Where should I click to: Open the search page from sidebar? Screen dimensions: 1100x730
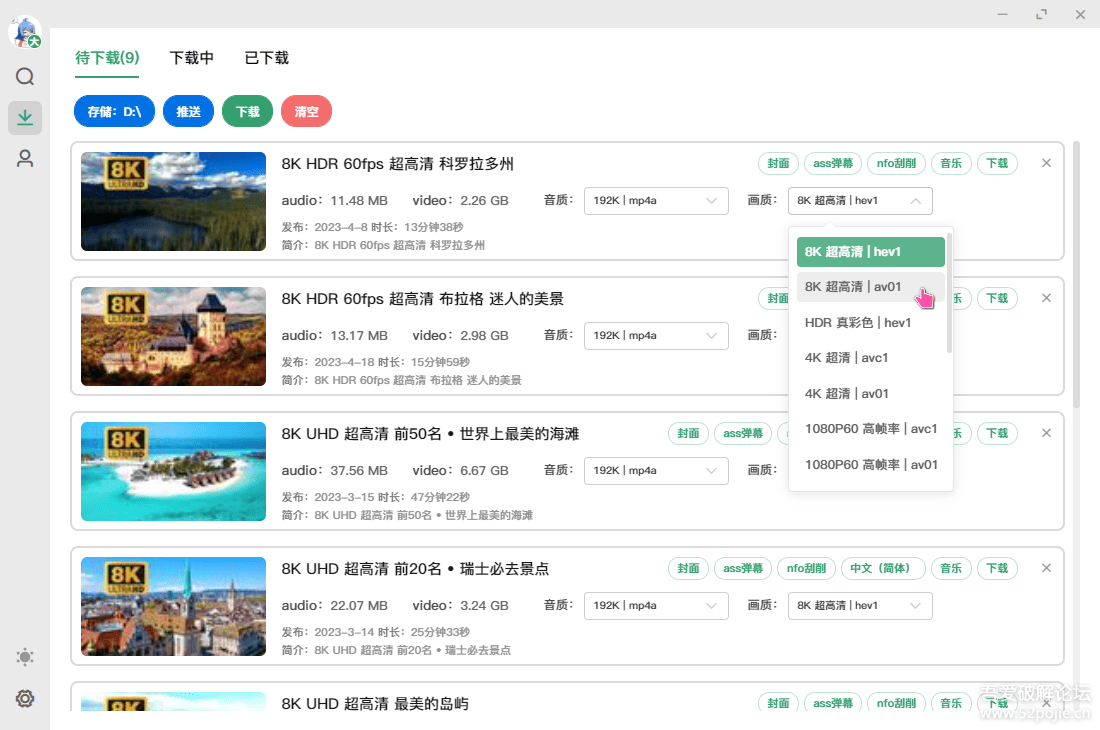(25, 76)
